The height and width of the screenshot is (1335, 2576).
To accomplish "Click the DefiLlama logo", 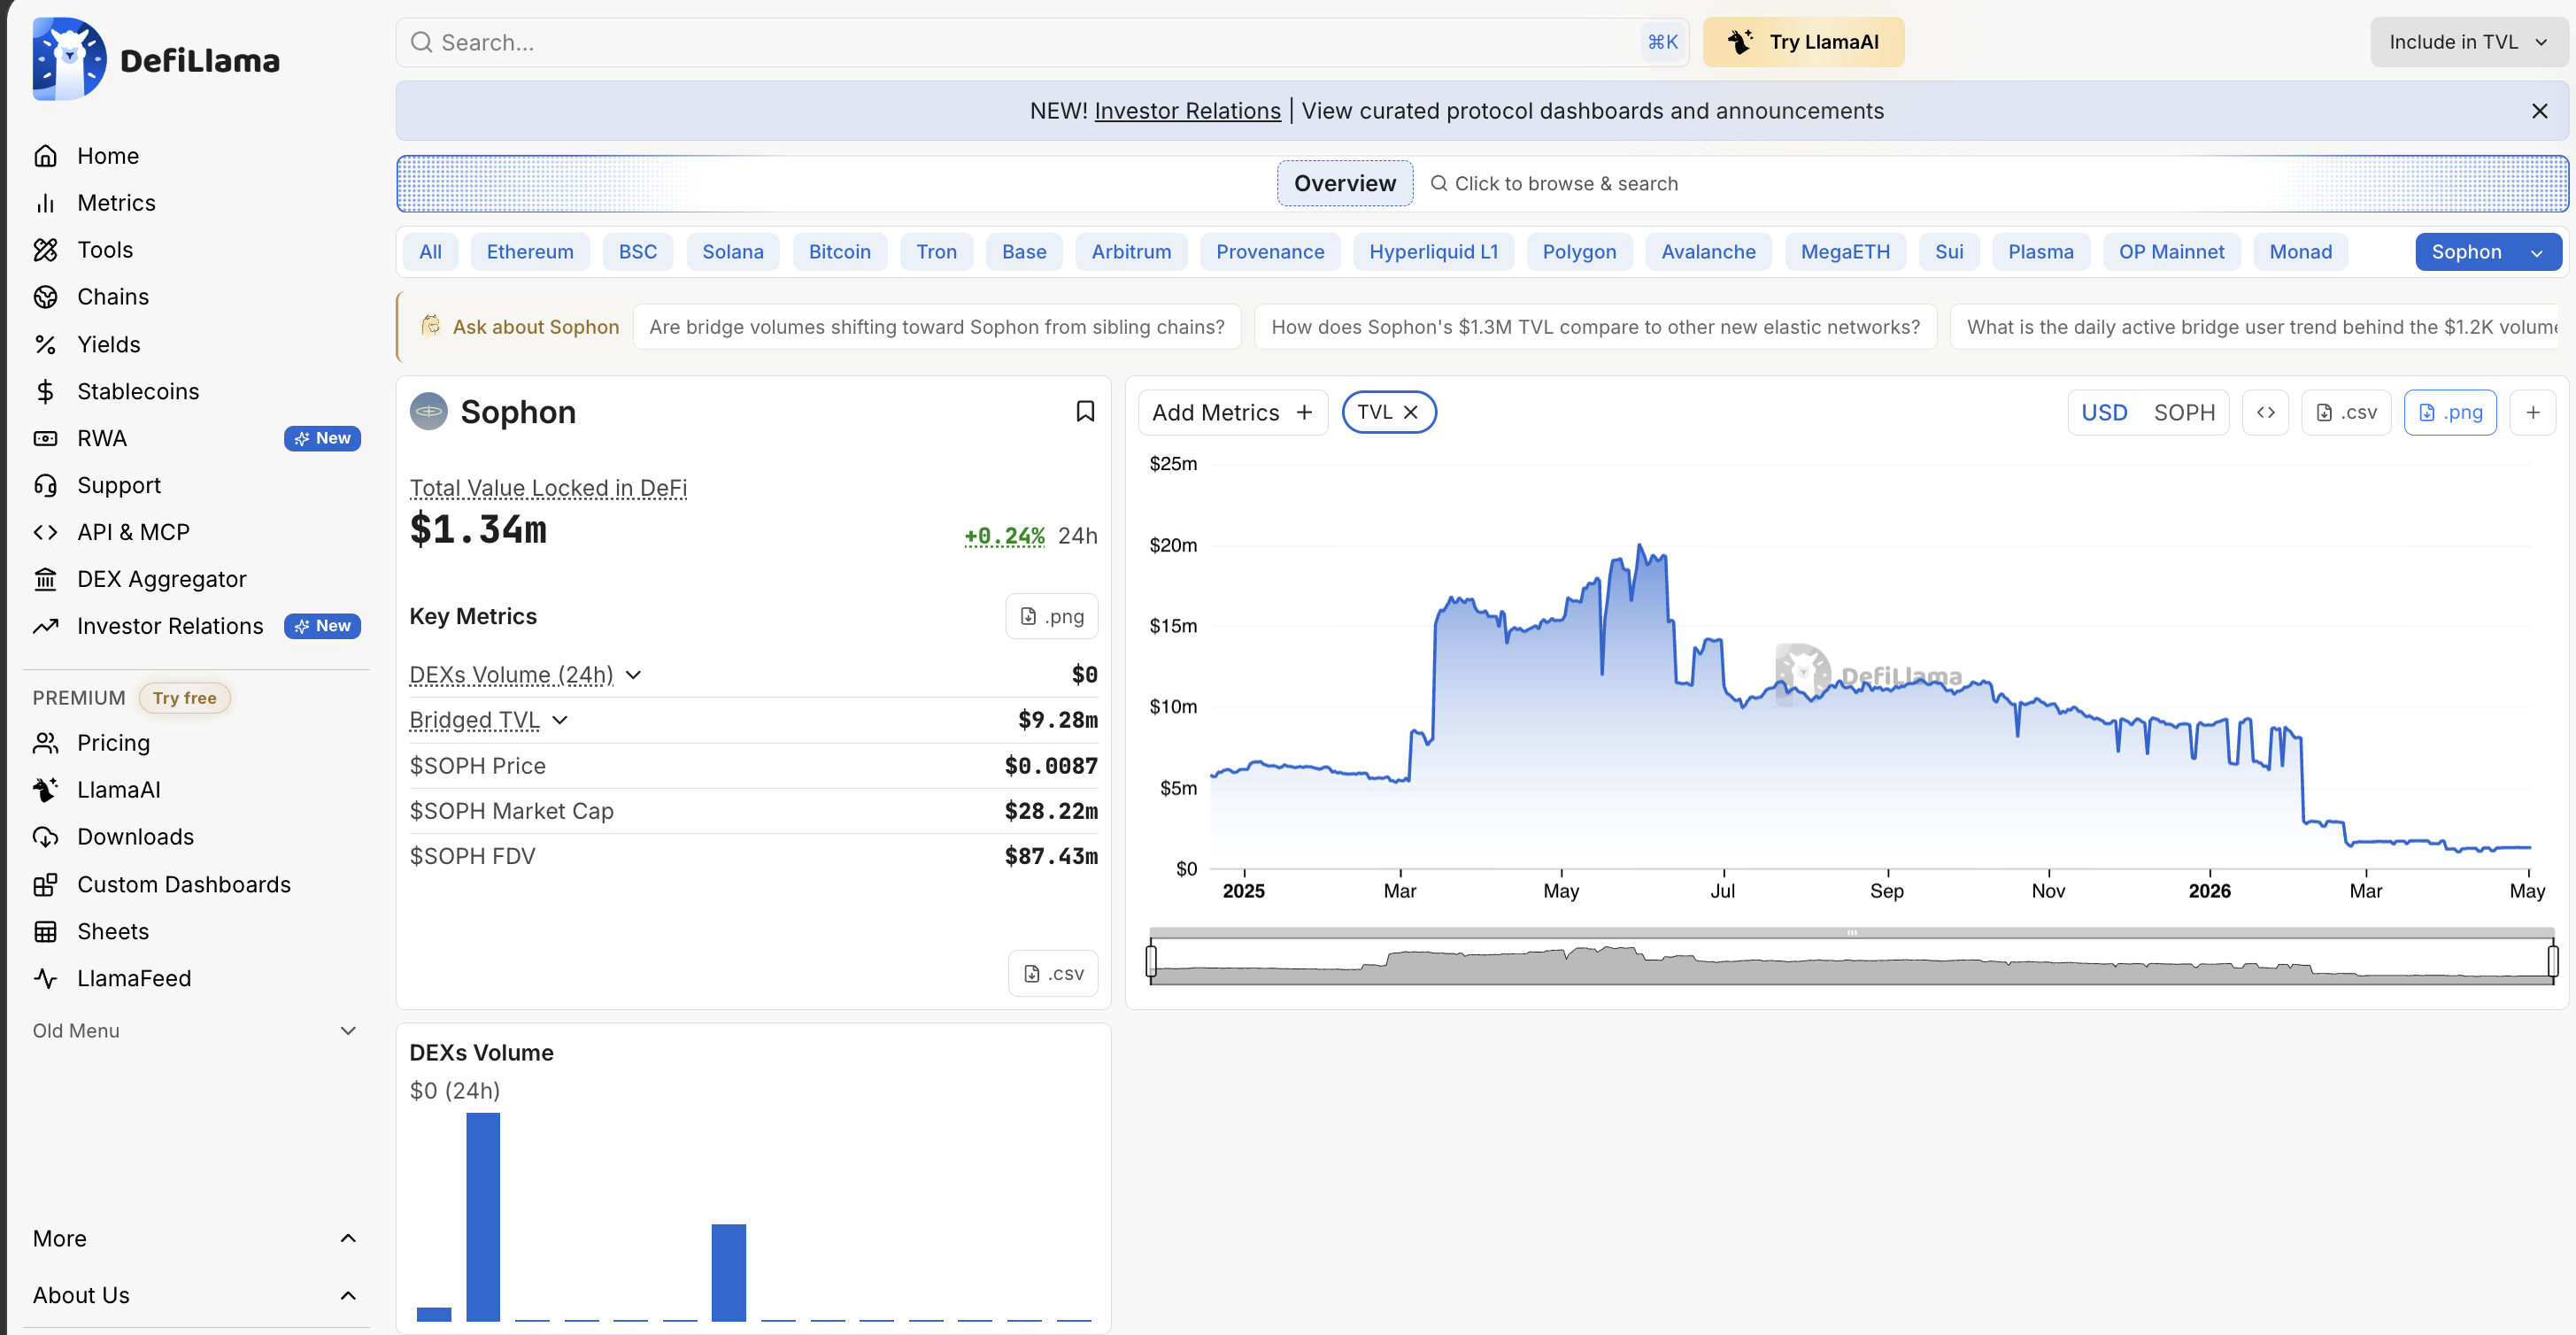I will point(156,59).
